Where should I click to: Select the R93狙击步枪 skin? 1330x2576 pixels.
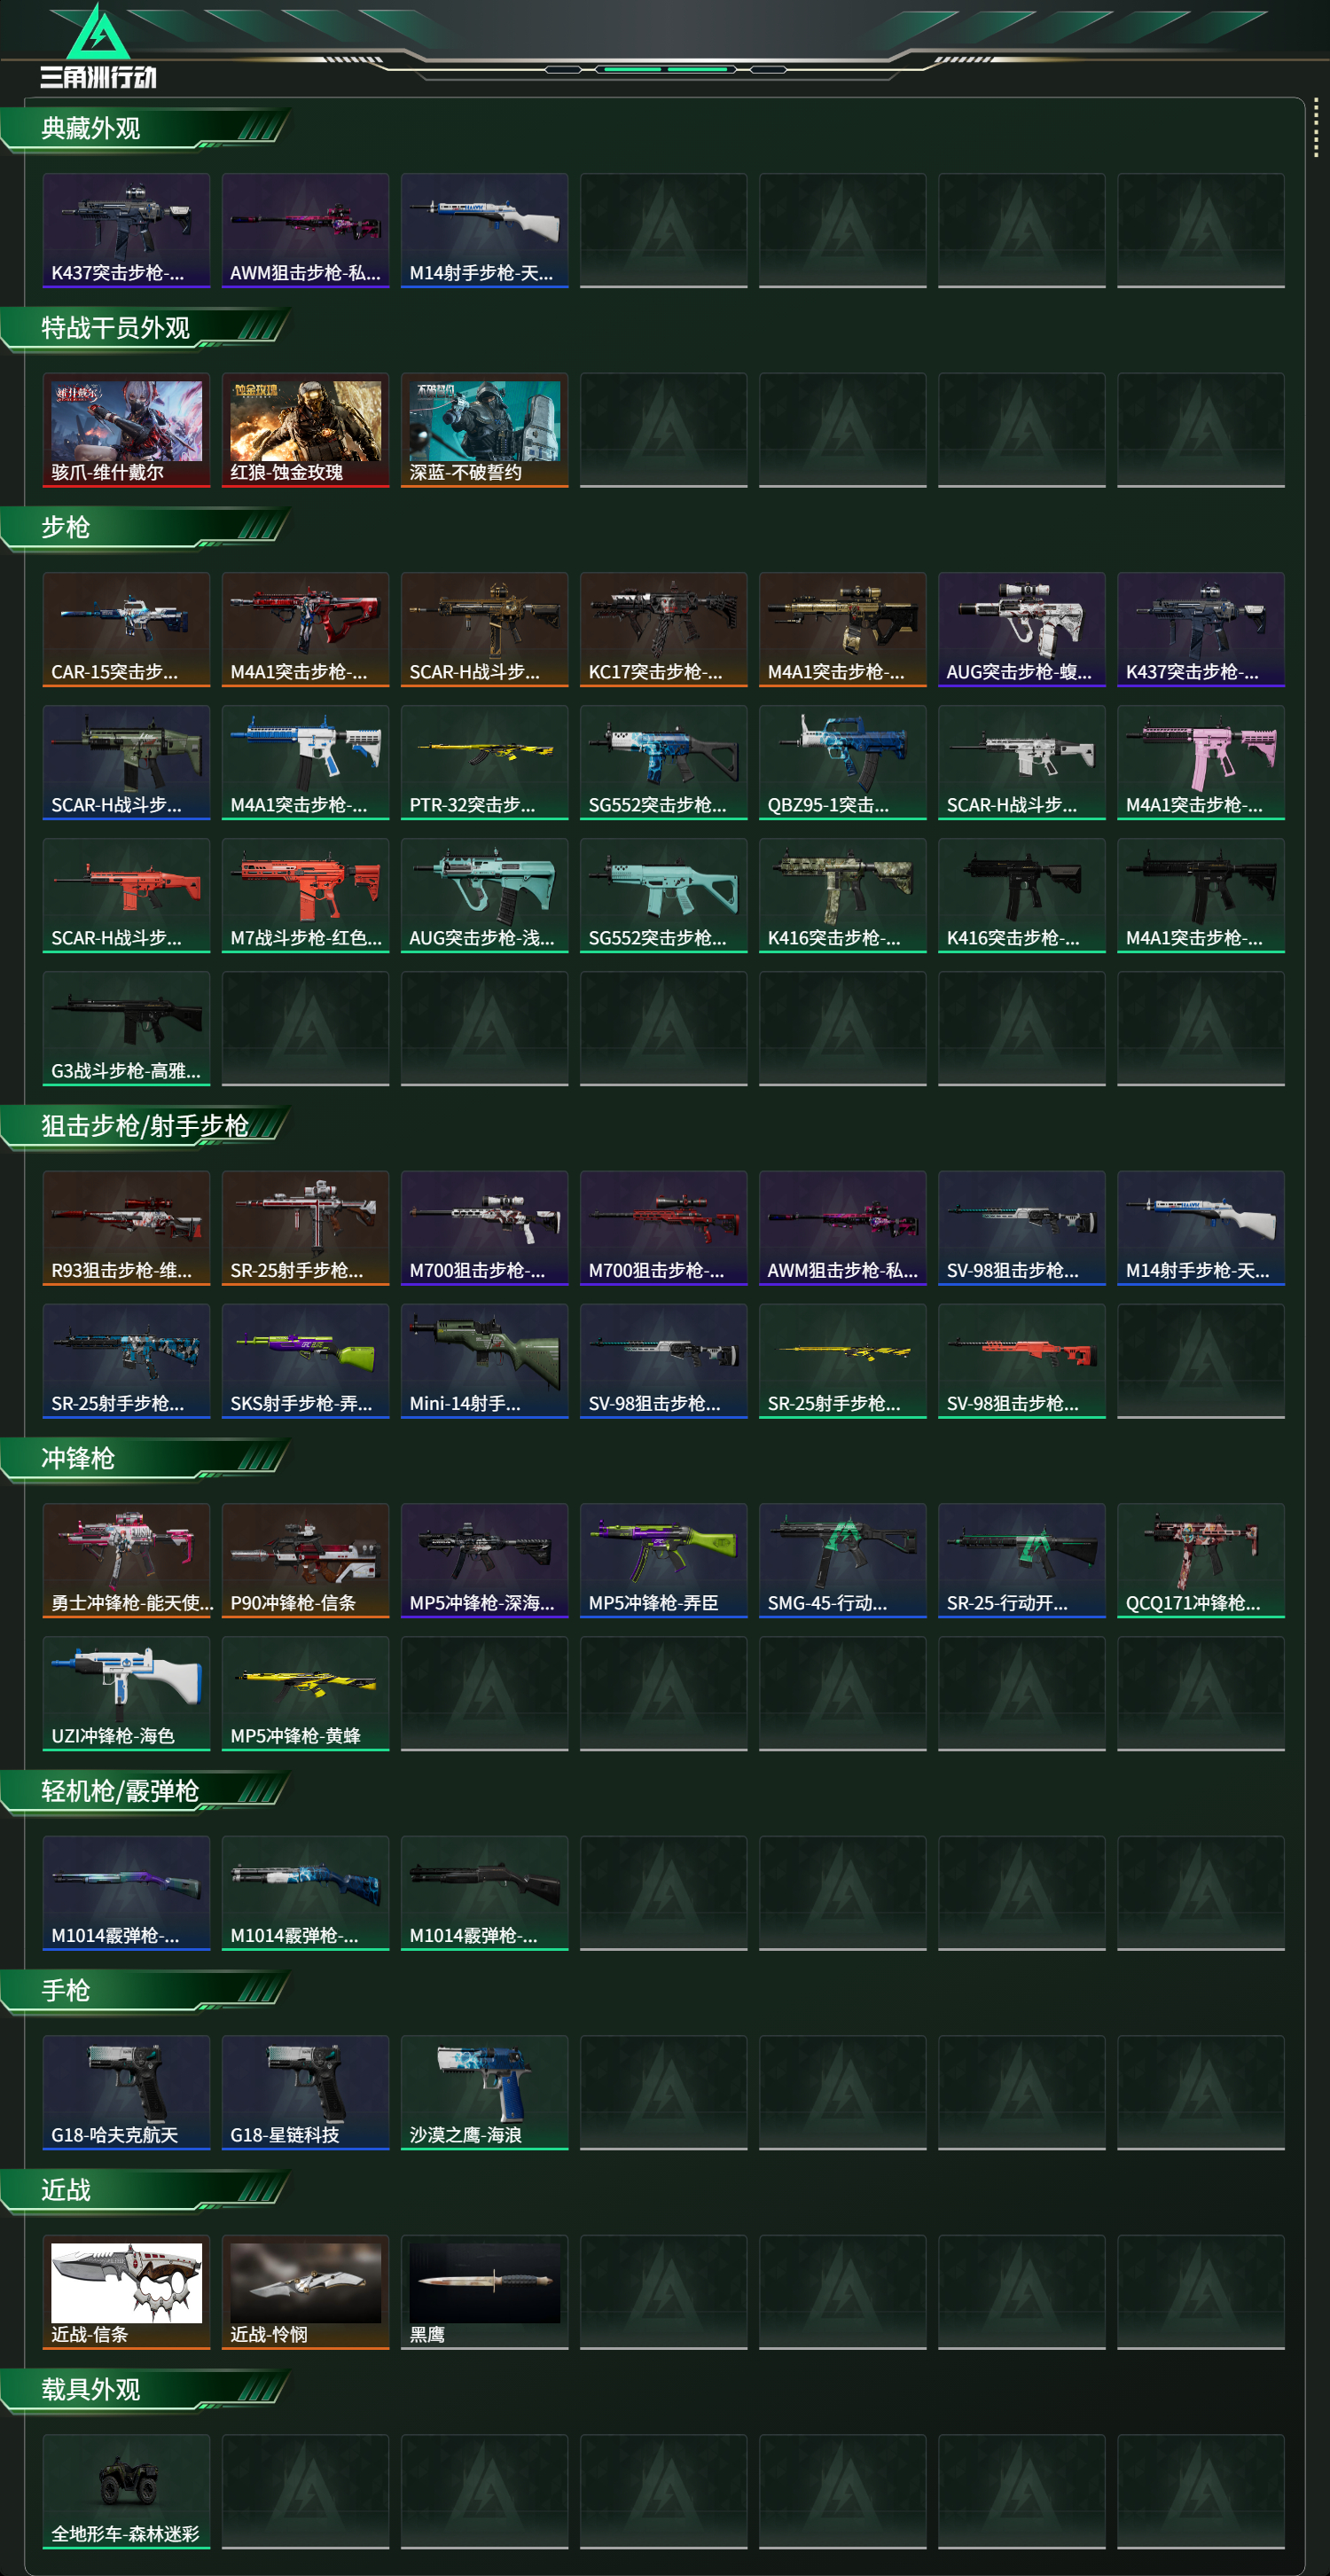click(126, 1228)
